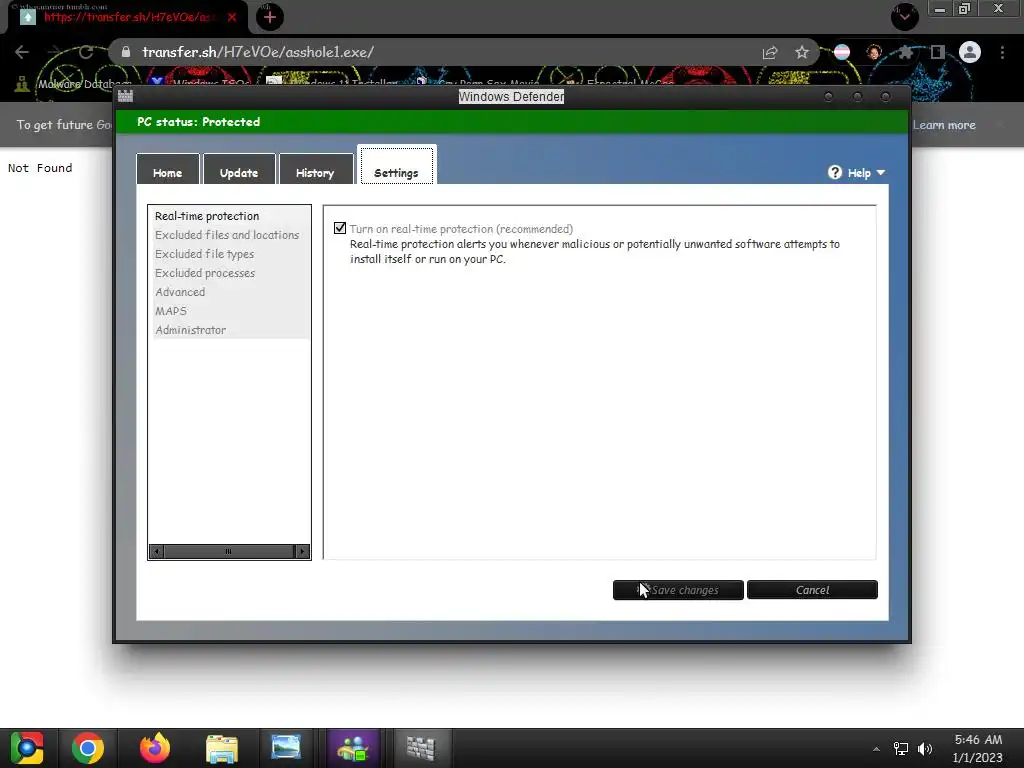Viewport: 1024px width, 768px height.
Task: Click the Save changes button
Action: coord(678,590)
